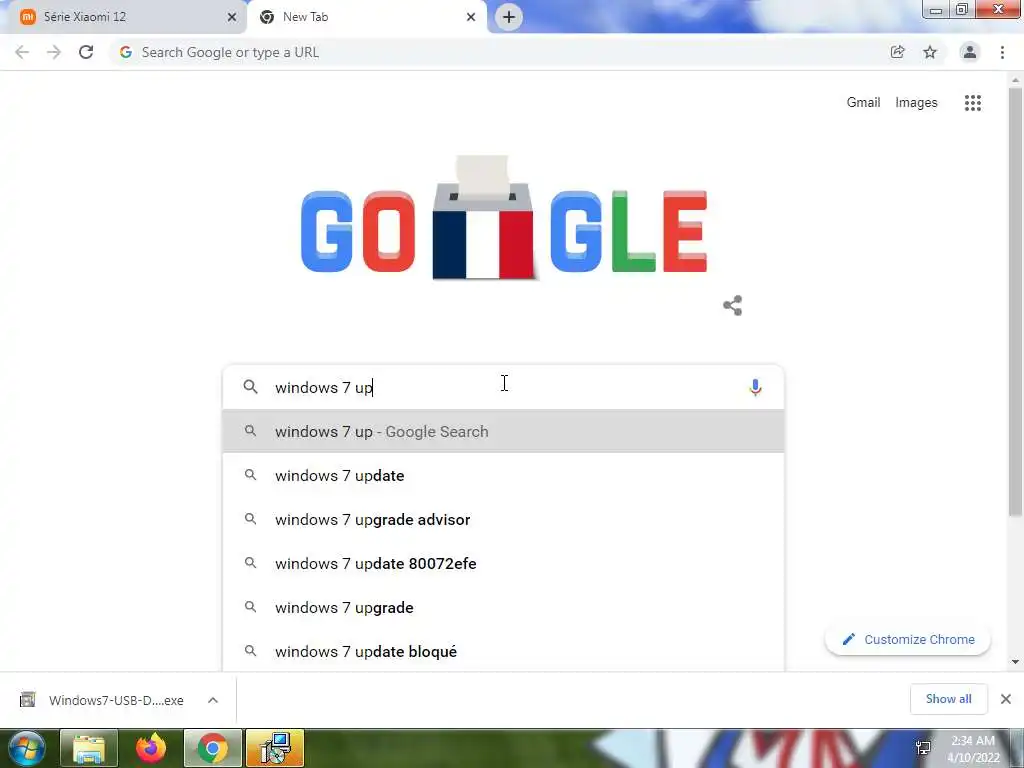1024x768 pixels.
Task: Pick 'windows 7 update bloqué' suggestion
Action: click(x=503, y=651)
